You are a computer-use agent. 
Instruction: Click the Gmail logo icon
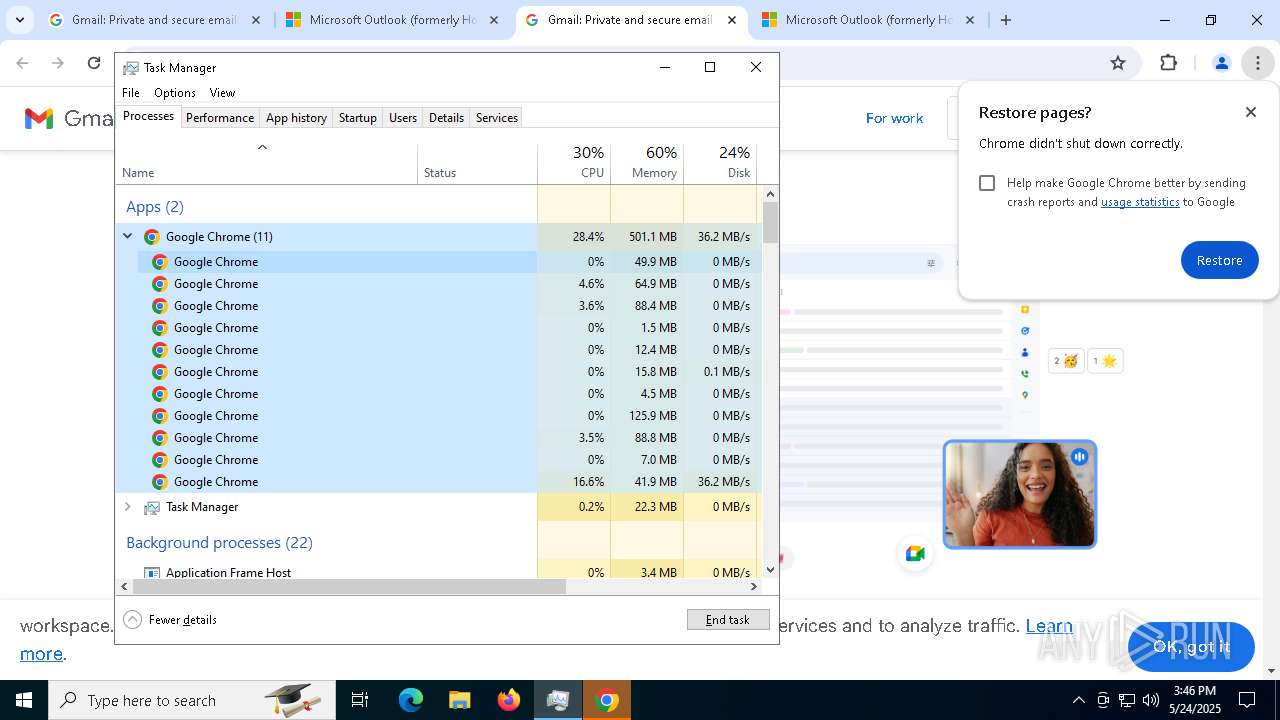click(x=38, y=119)
